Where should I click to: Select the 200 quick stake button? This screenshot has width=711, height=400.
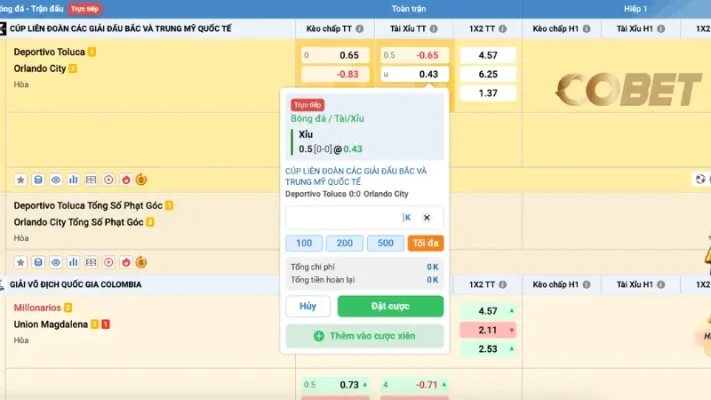[x=345, y=243]
